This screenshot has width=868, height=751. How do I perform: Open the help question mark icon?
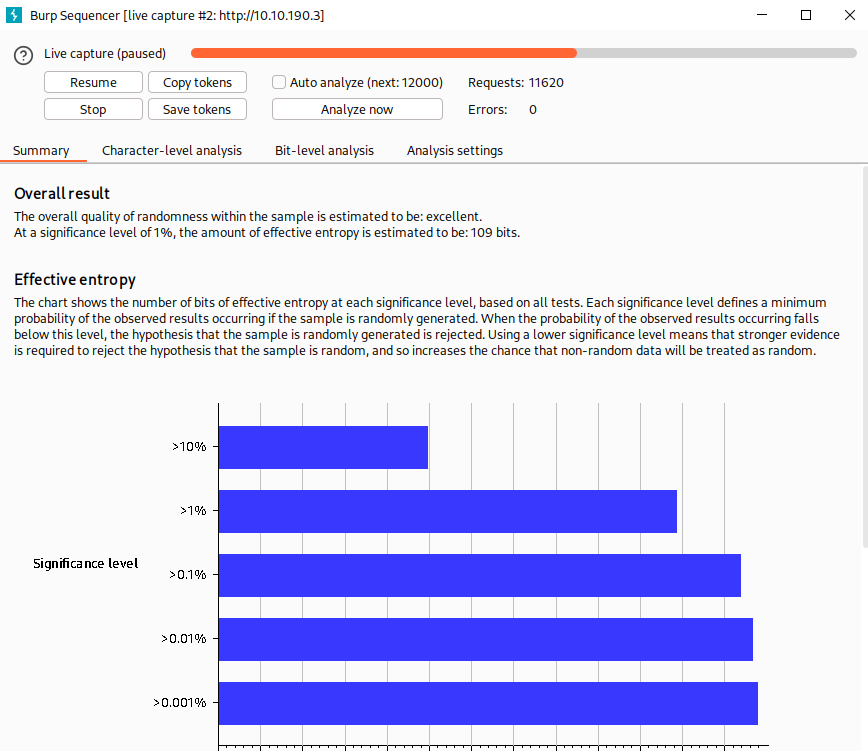point(23,55)
